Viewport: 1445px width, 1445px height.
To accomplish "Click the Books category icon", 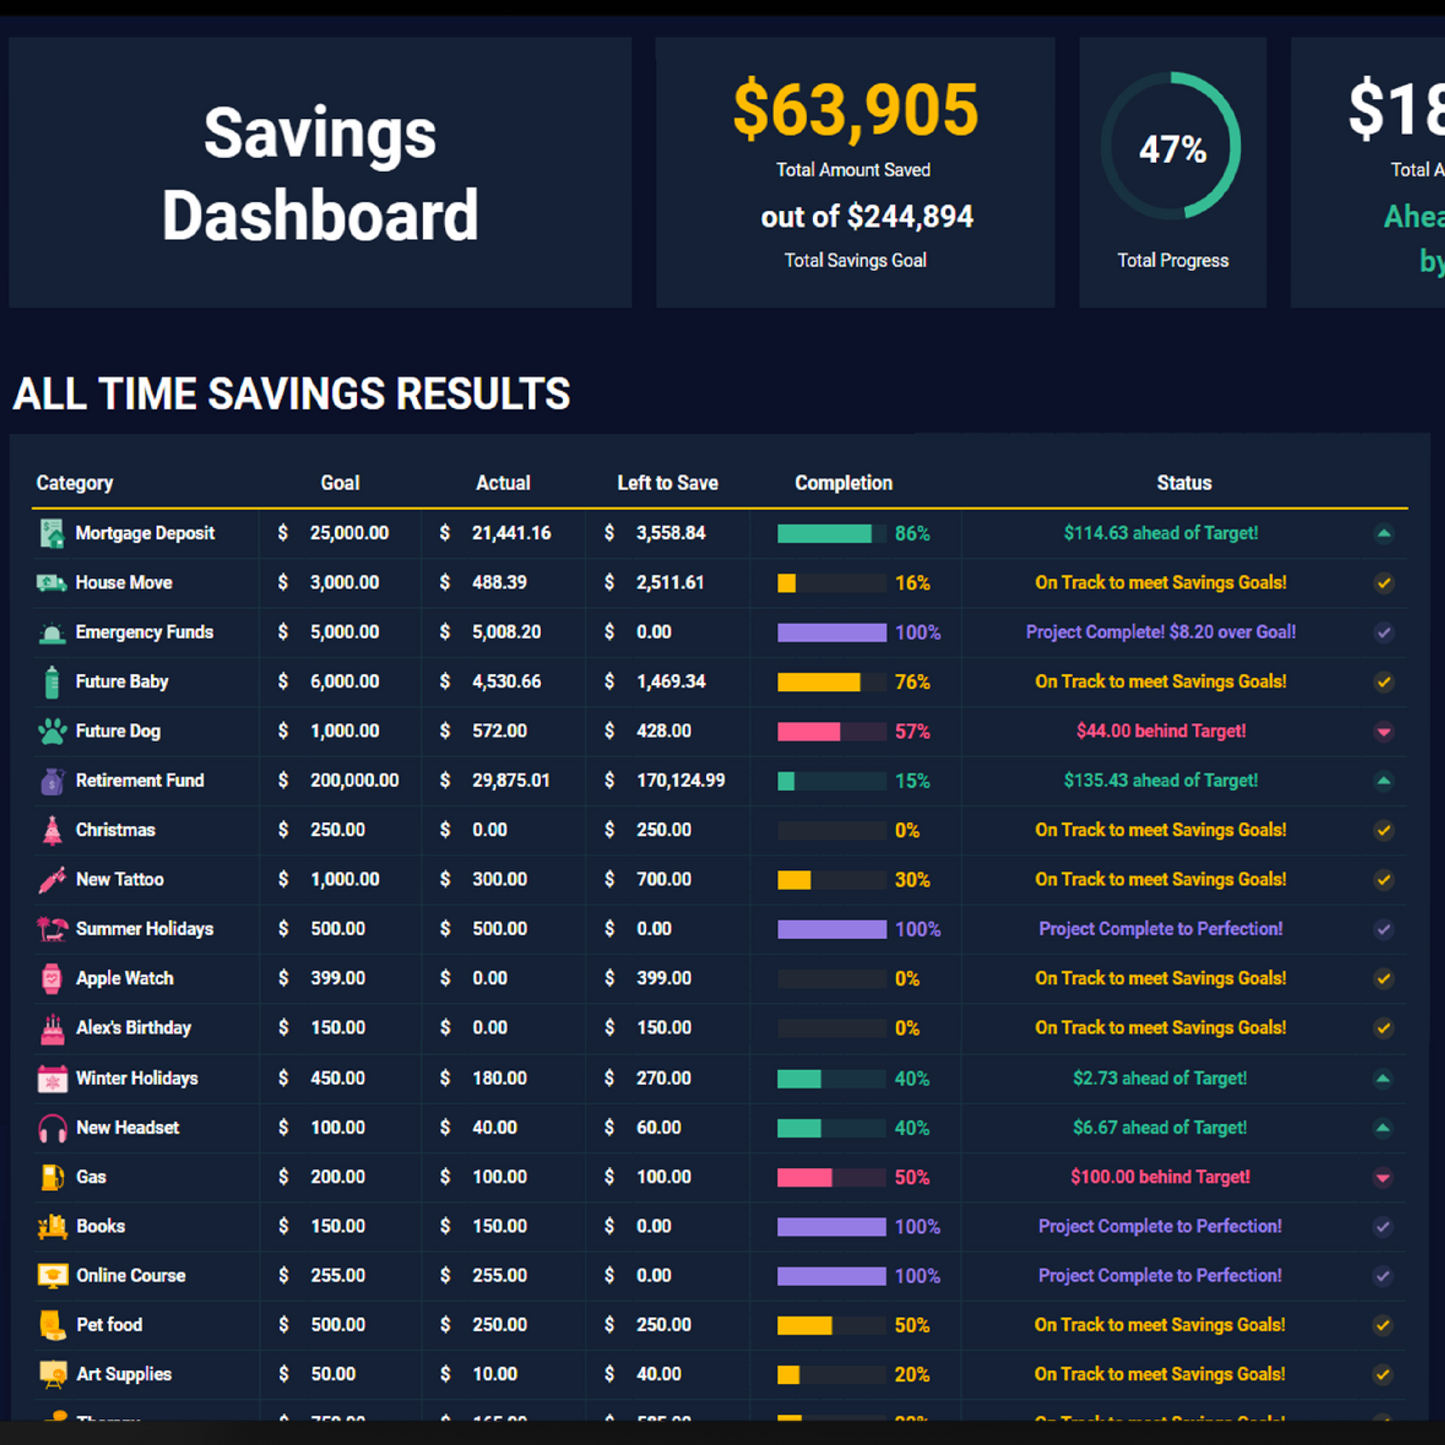I will [52, 1226].
